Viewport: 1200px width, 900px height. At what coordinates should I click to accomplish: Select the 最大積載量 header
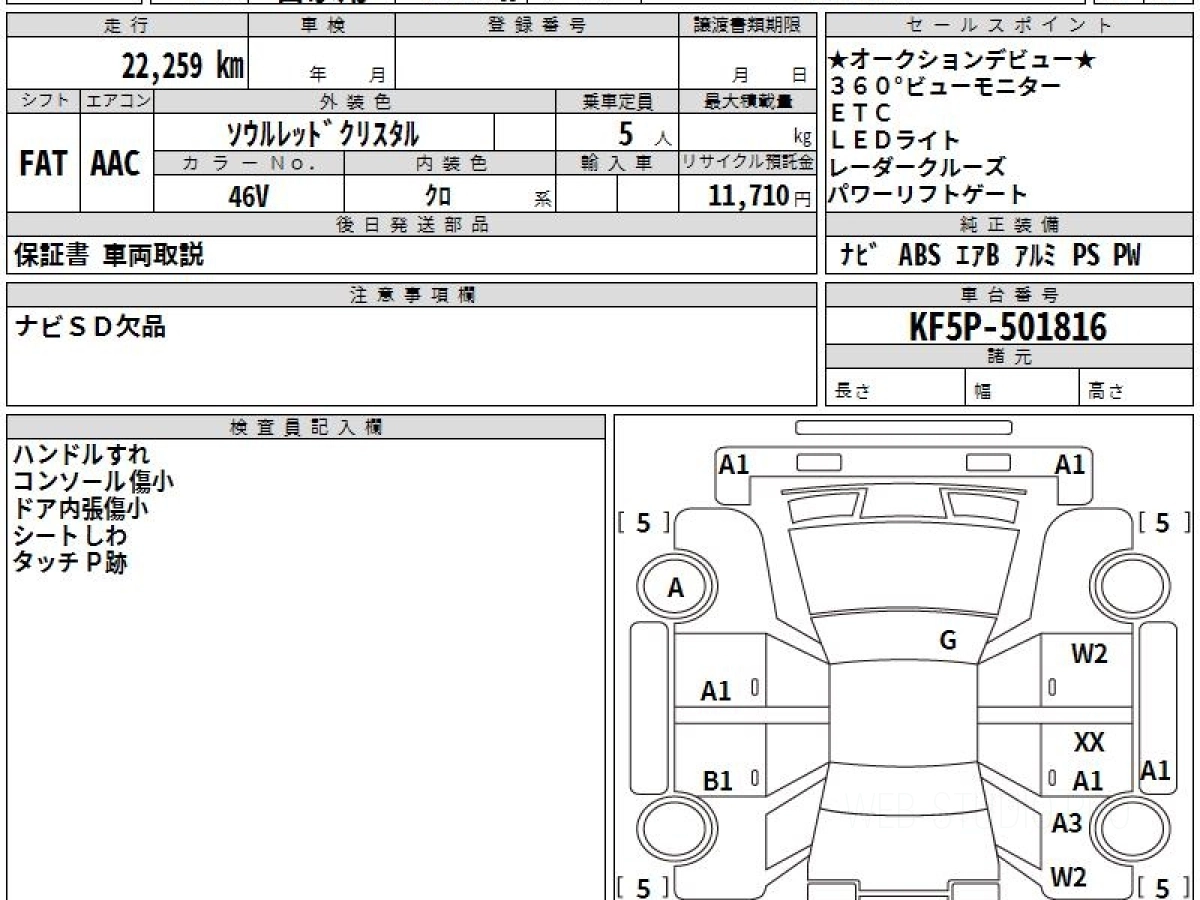coord(748,101)
